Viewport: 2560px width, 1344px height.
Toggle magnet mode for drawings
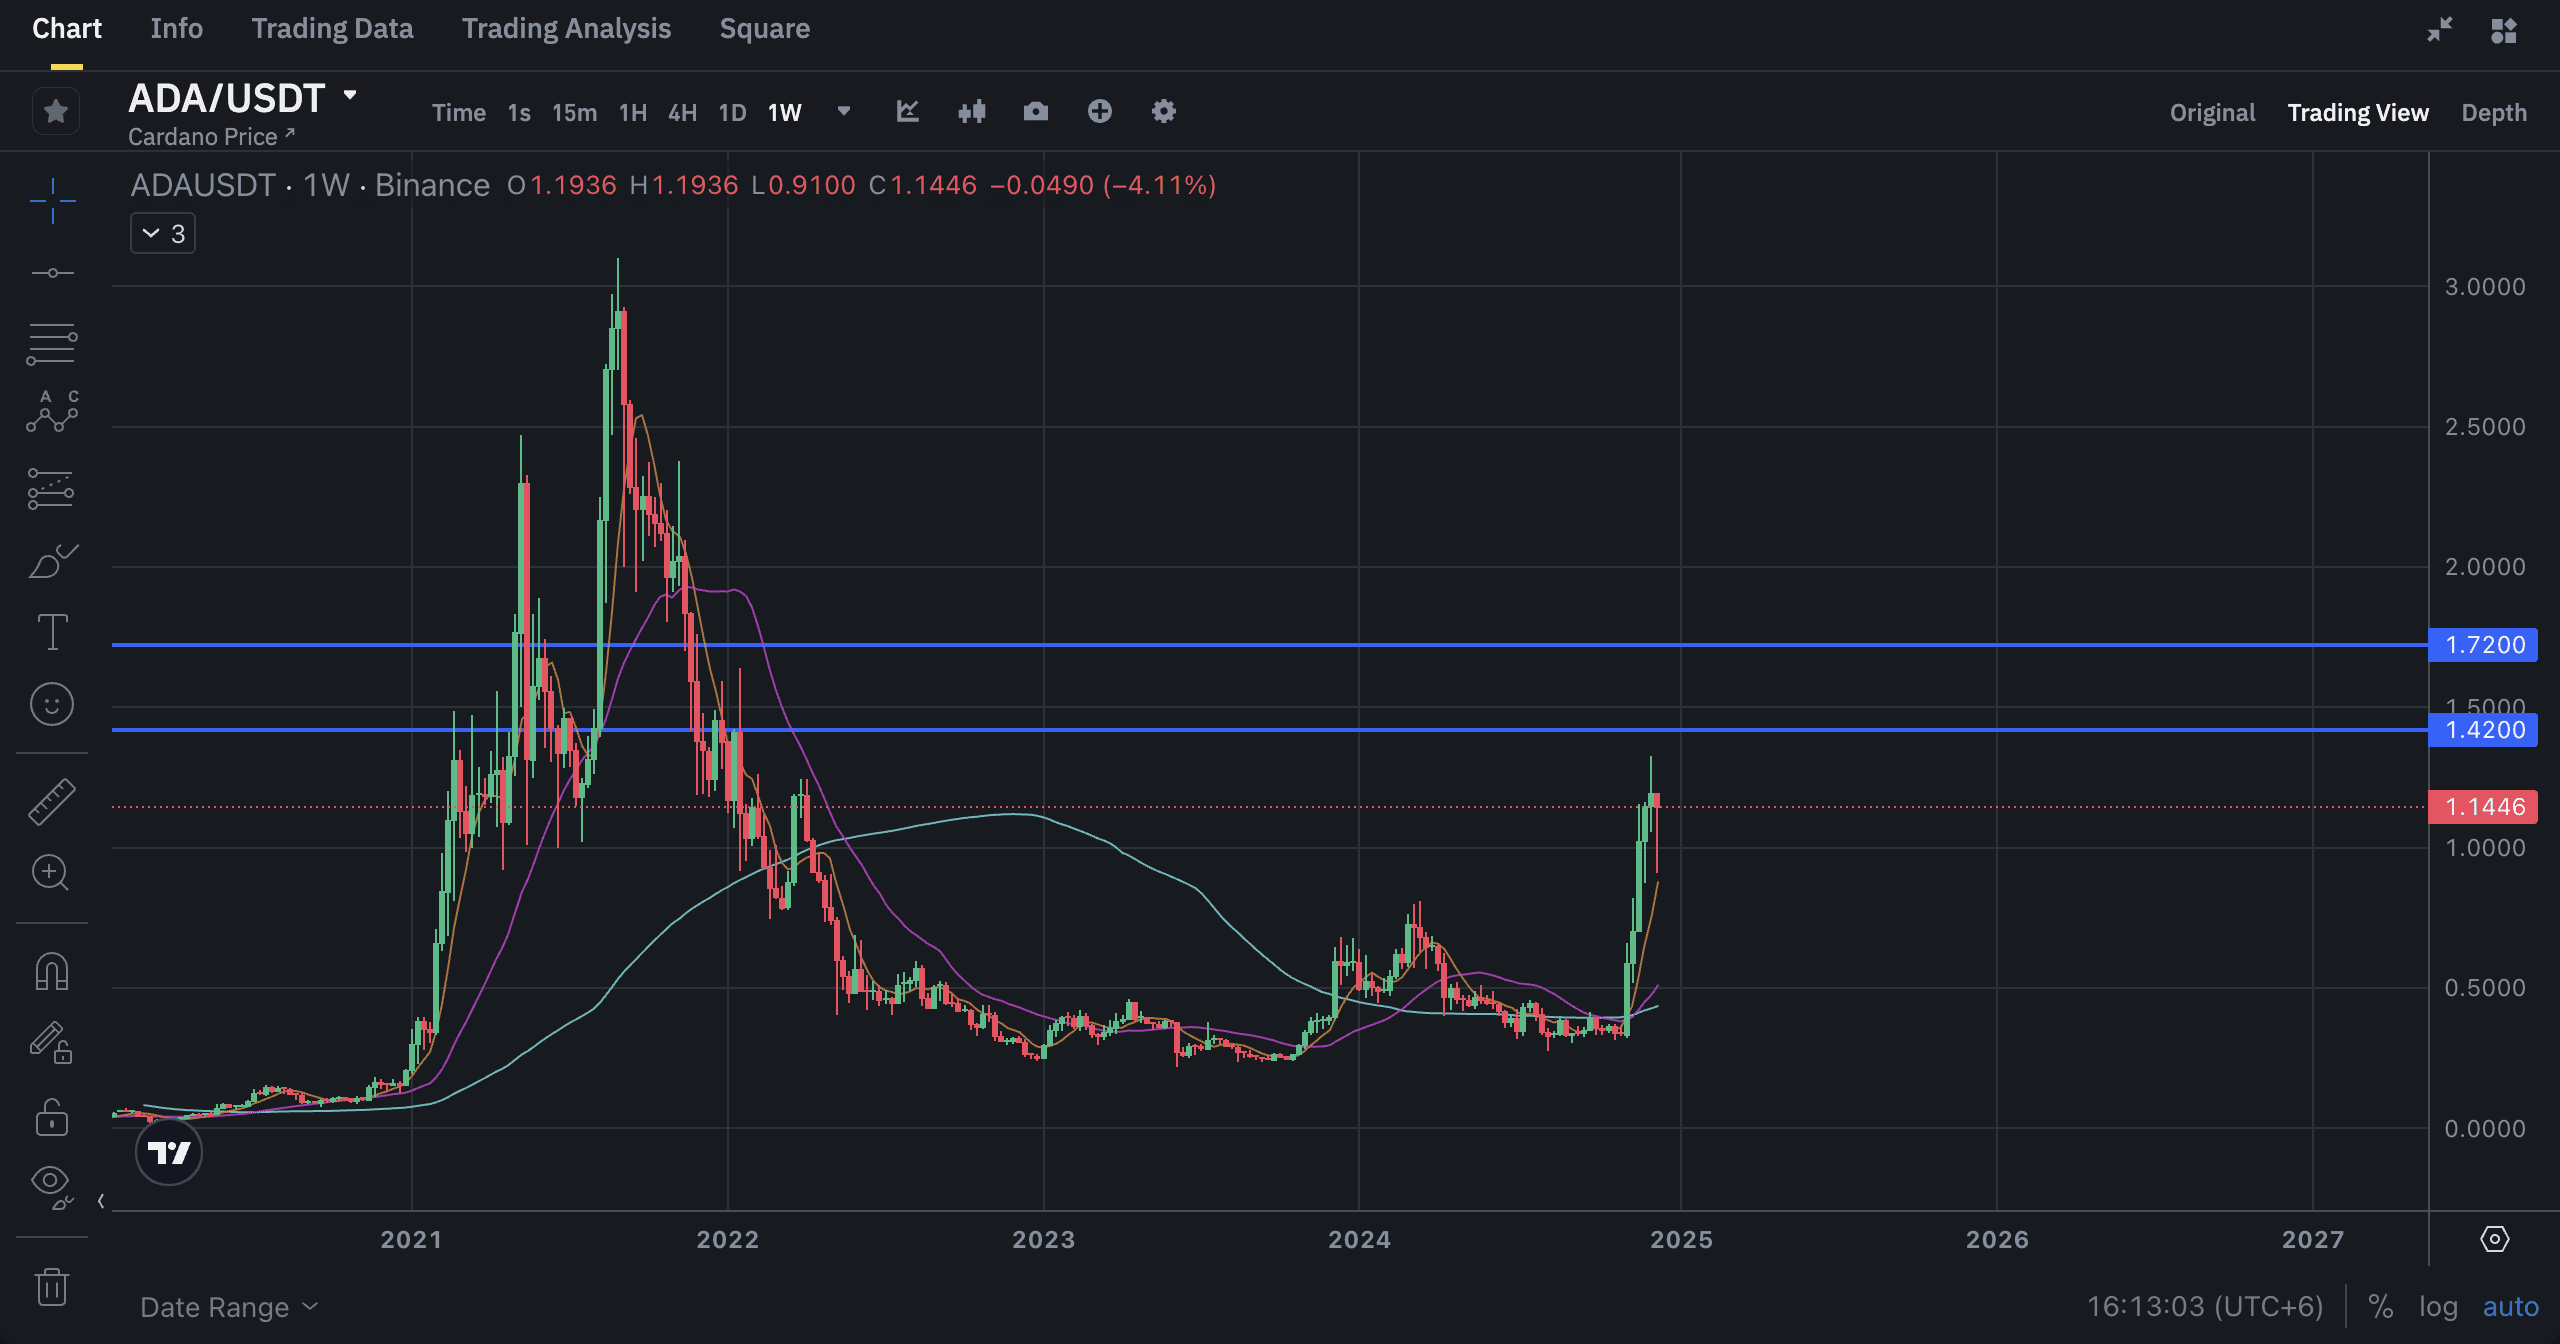[52, 971]
